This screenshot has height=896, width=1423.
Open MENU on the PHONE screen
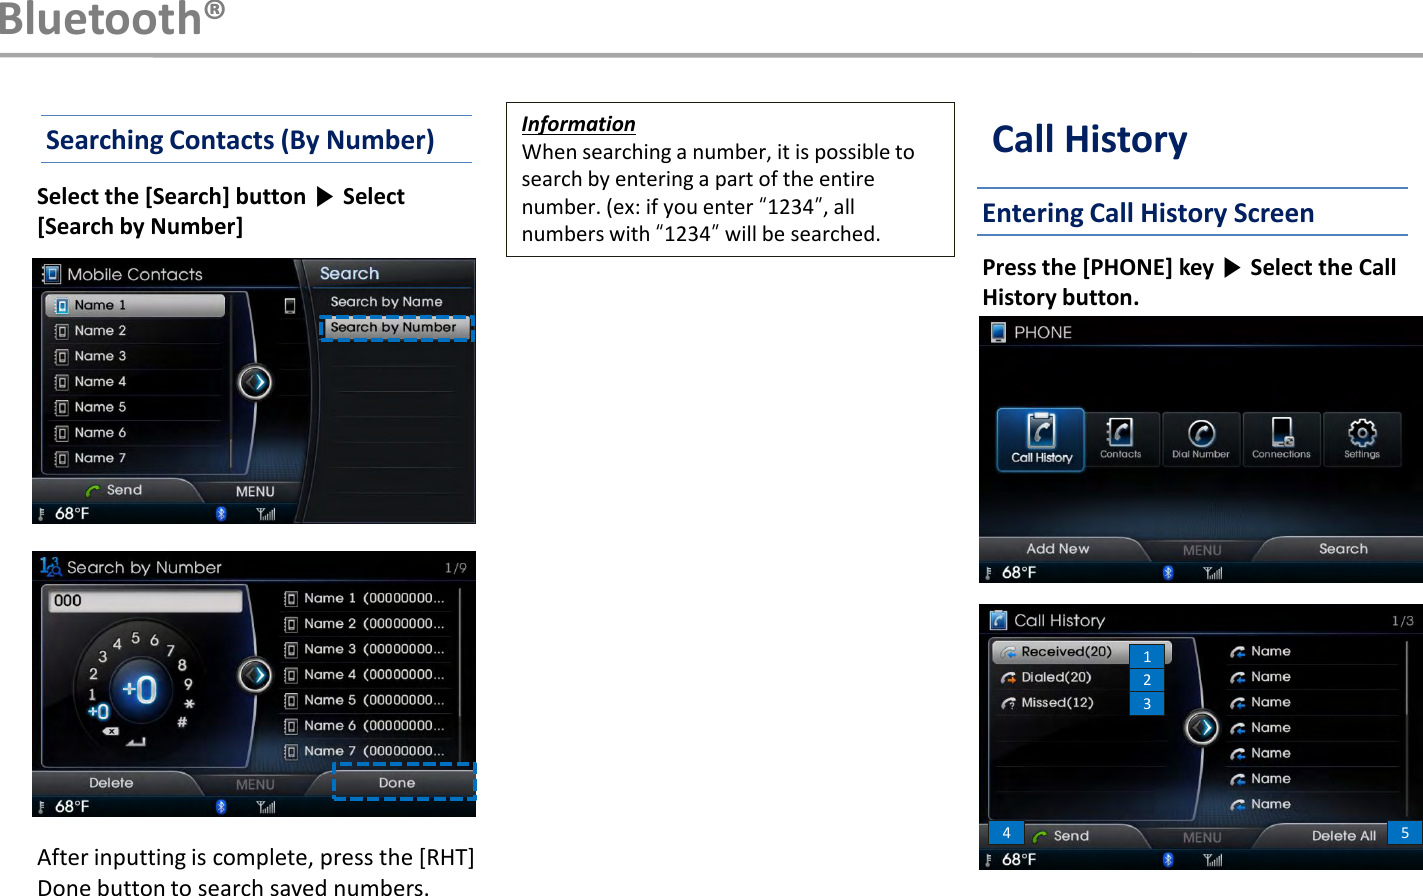[x=1202, y=550]
